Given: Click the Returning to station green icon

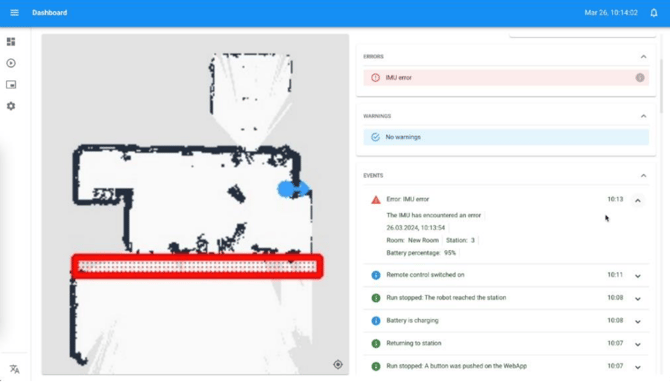Looking at the screenshot, I should 376,343.
